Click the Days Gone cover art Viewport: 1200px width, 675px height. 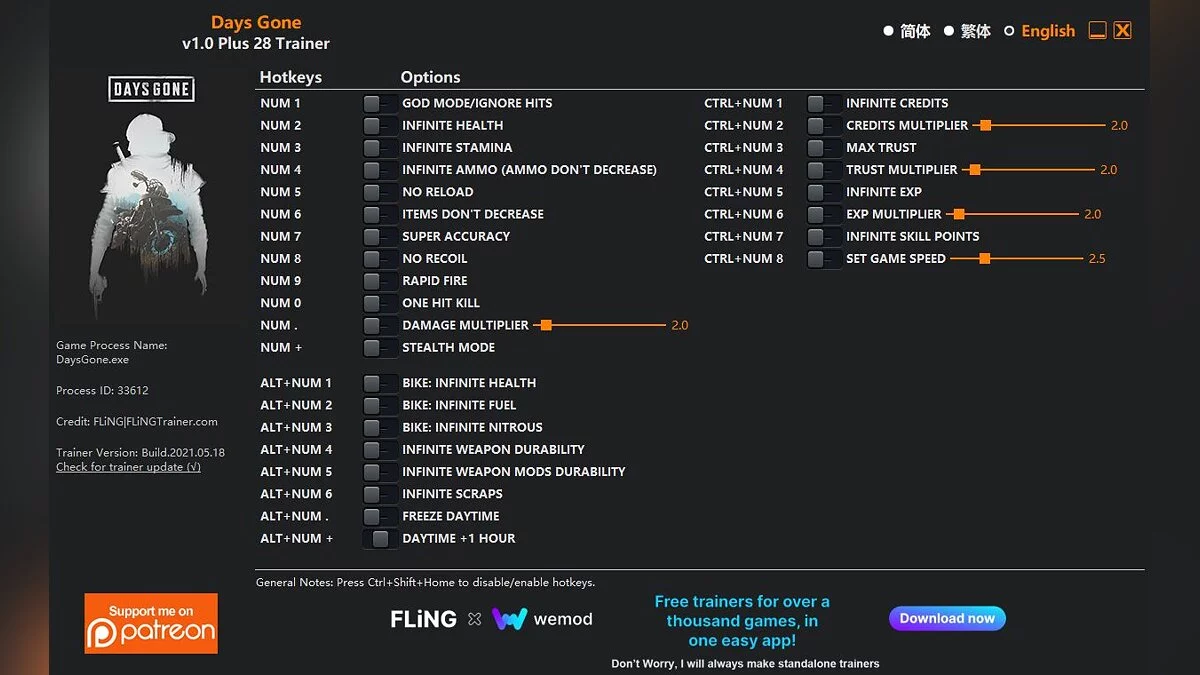click(x=152, y=195)
